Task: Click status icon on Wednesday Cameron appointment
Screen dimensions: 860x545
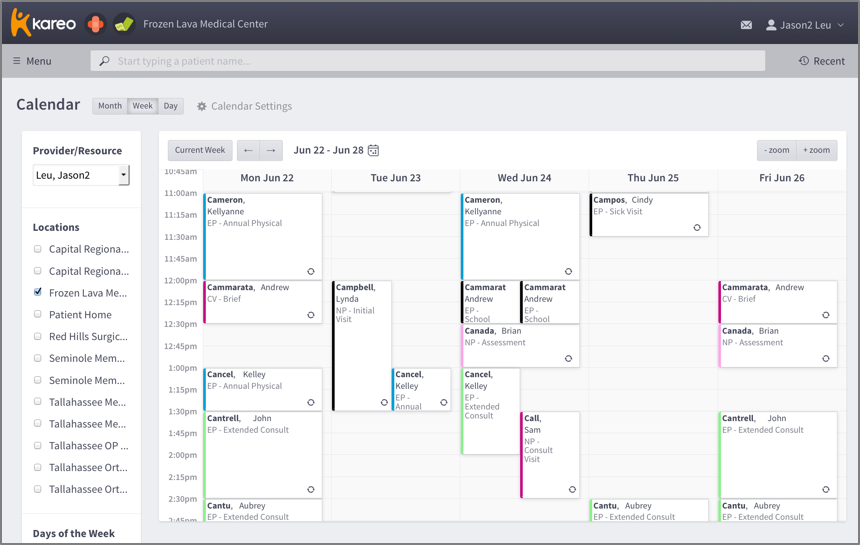Action: 568,271
